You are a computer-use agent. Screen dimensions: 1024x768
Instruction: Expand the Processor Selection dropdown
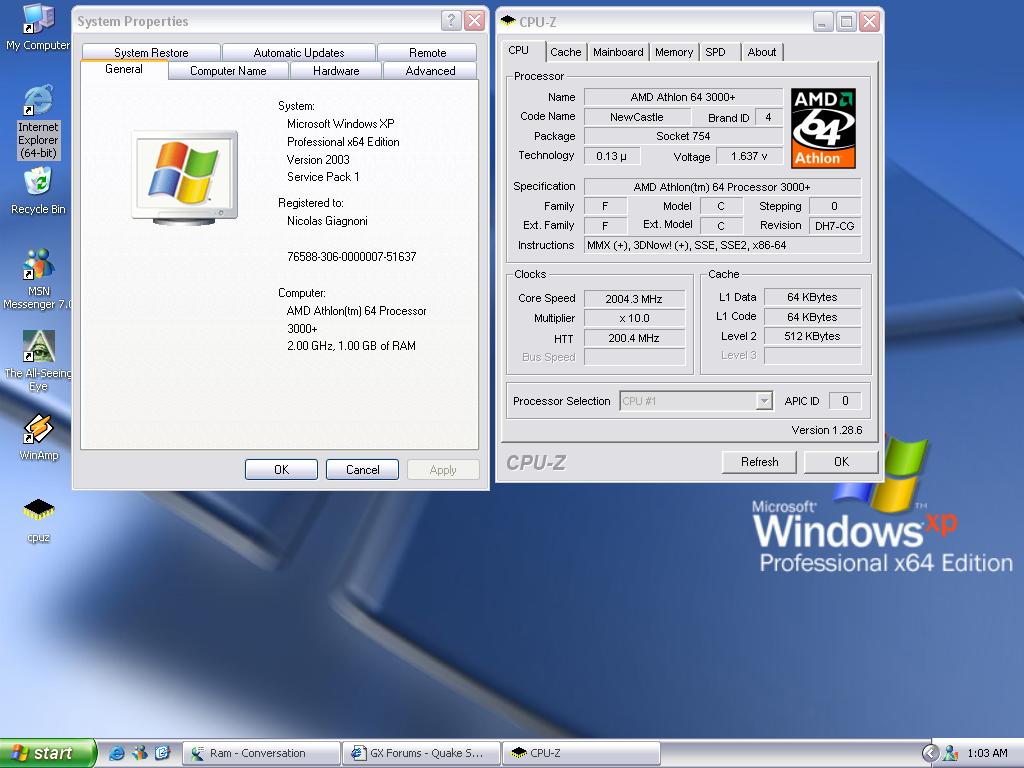pos(763,401)
